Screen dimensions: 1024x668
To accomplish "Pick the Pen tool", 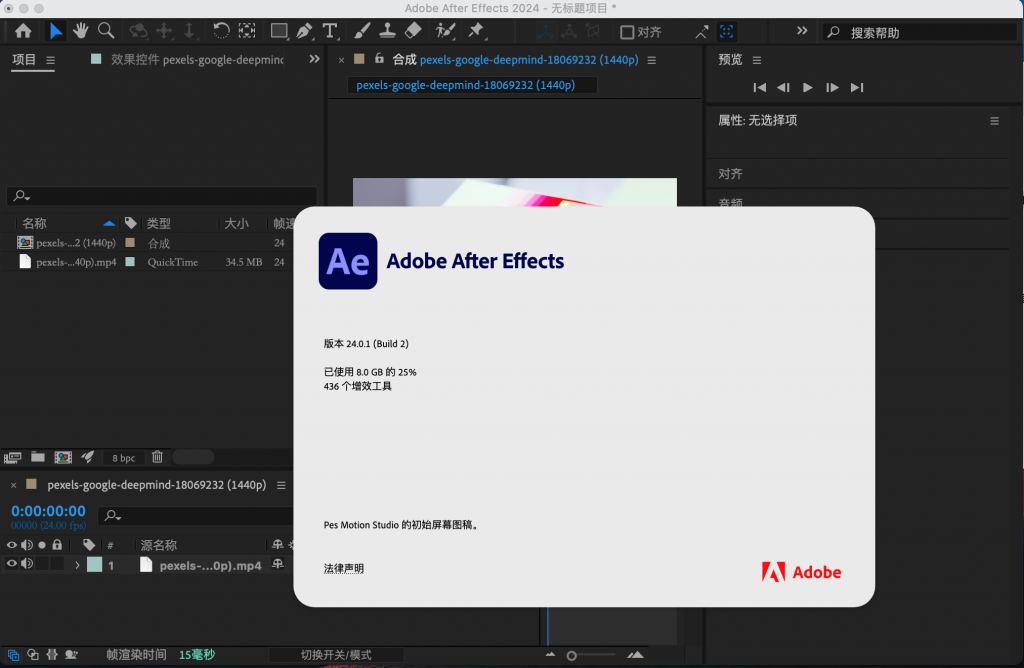I will pyautogui.click(x=303, y=31).
